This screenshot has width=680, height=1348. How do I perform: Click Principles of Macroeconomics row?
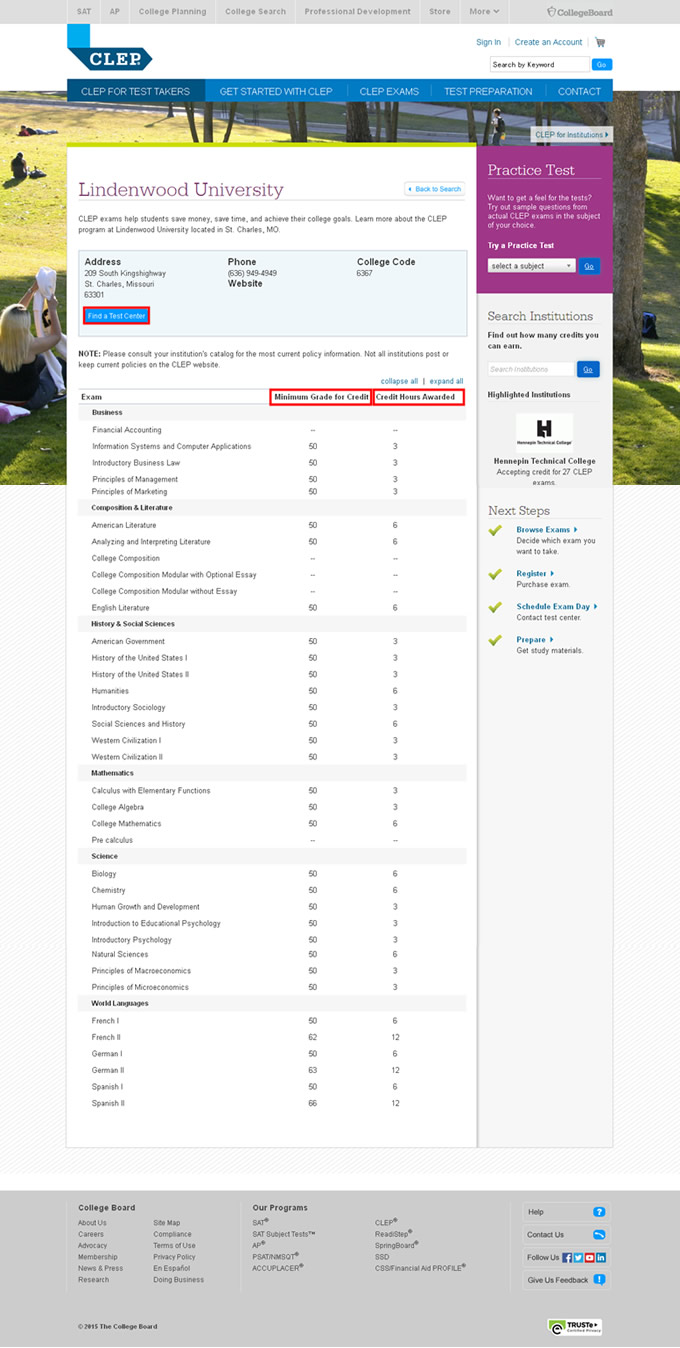[272, 971]
